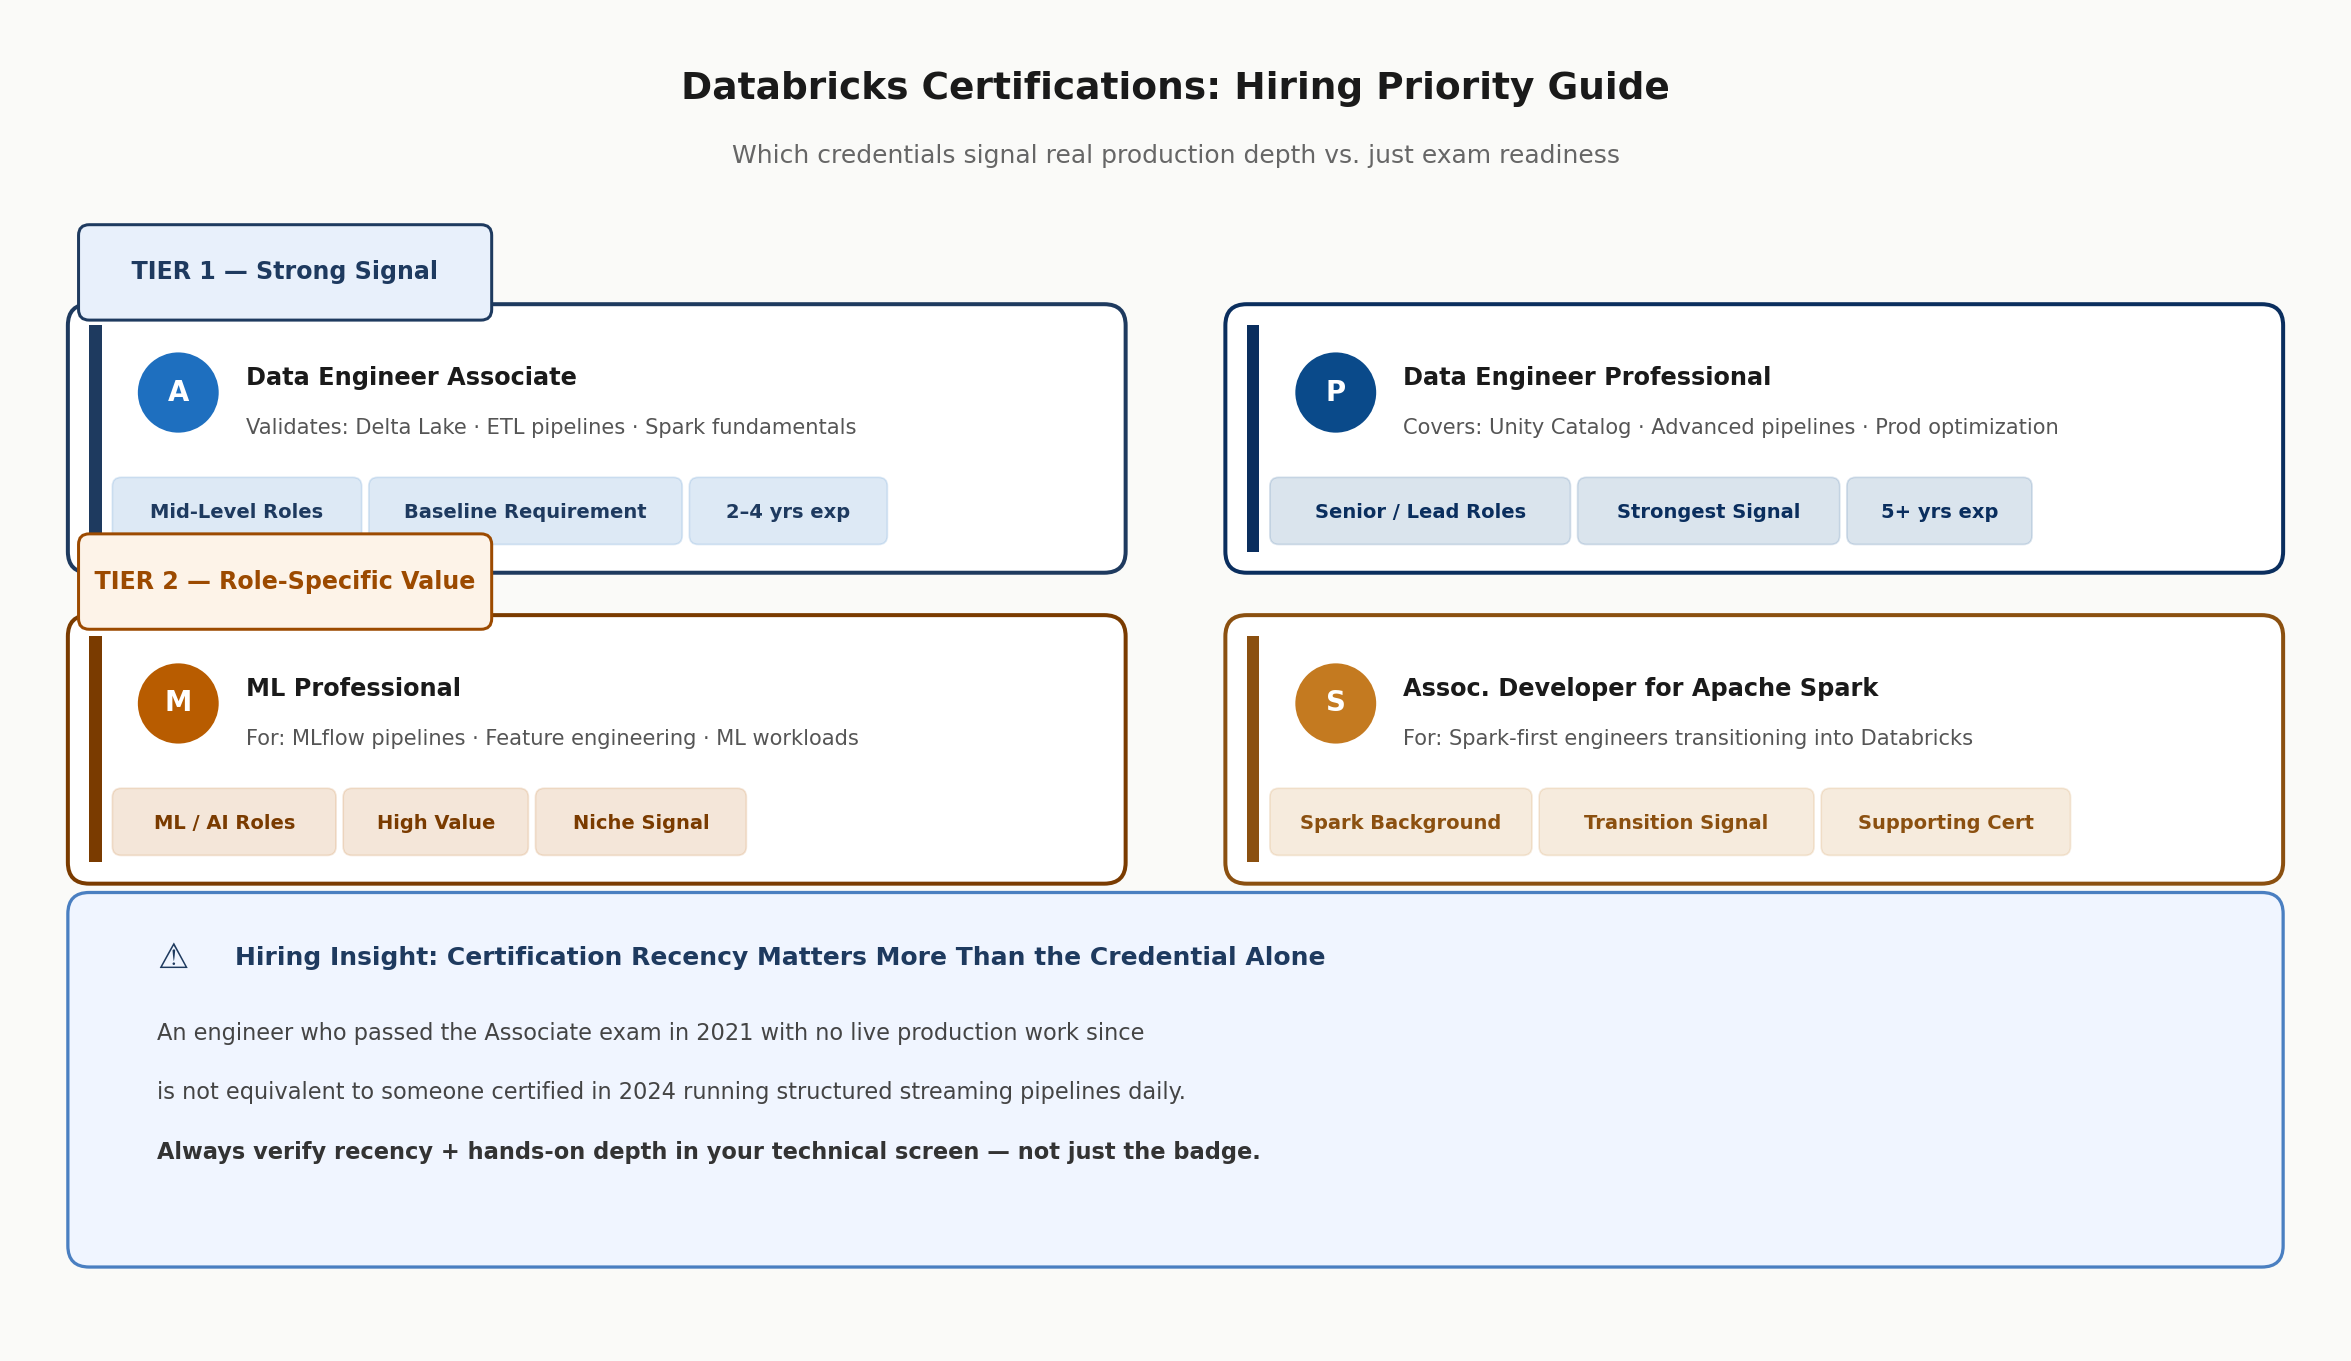Viewport: 2351px width, 1361px height.
Task: Click the 'ML Professional' heading
Action: tap(353, 688)
